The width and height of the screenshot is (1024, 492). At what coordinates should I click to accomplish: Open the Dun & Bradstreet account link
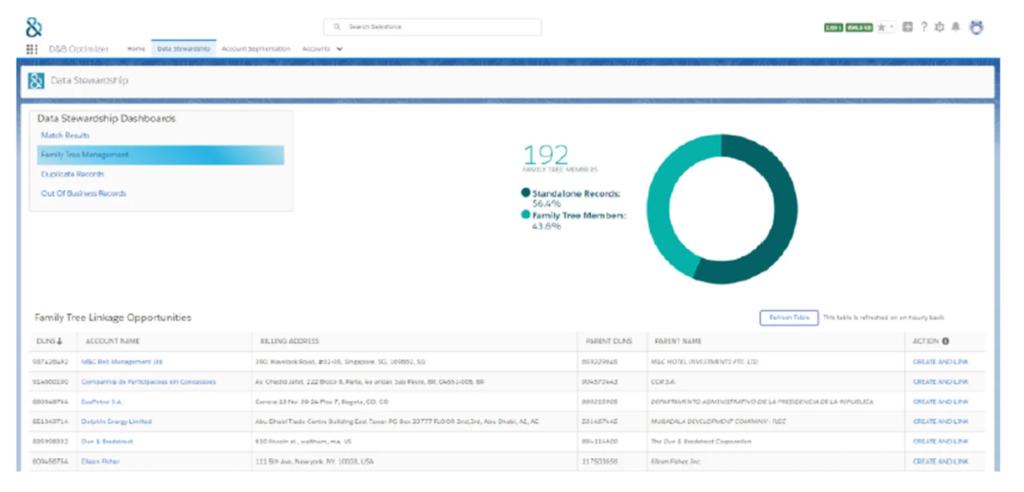(x=107, y=442)
